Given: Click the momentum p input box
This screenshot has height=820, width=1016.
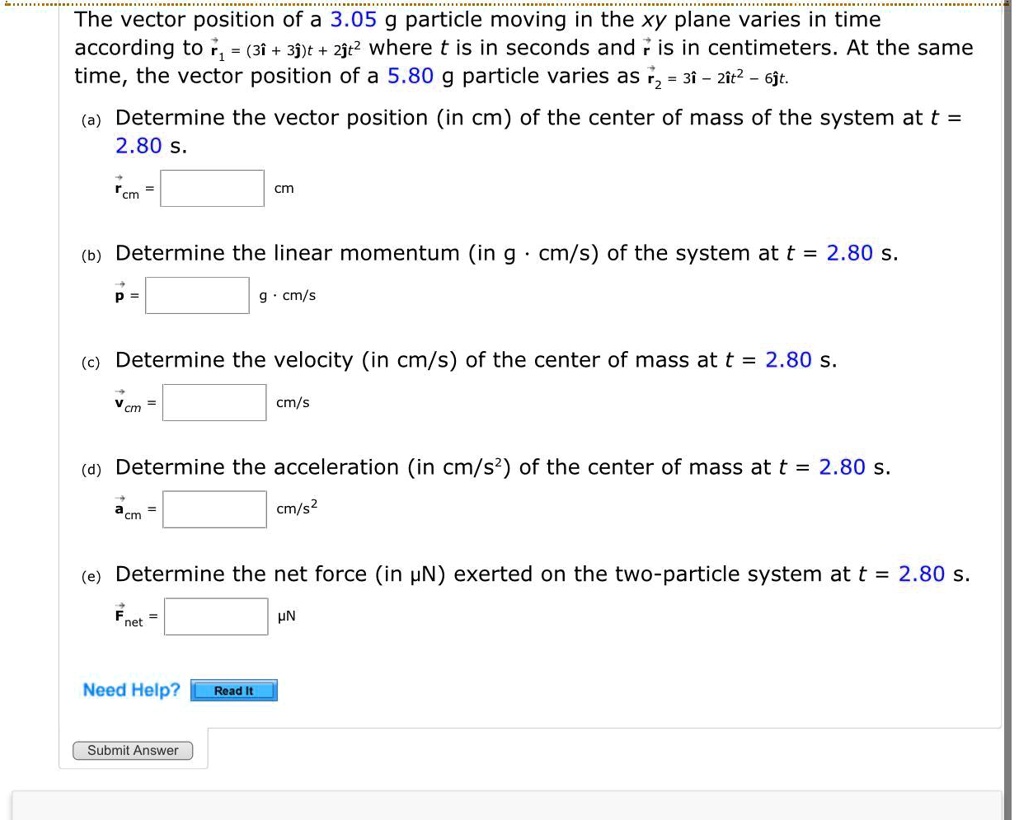Looking at the screenshot, I should click(197, 294).
